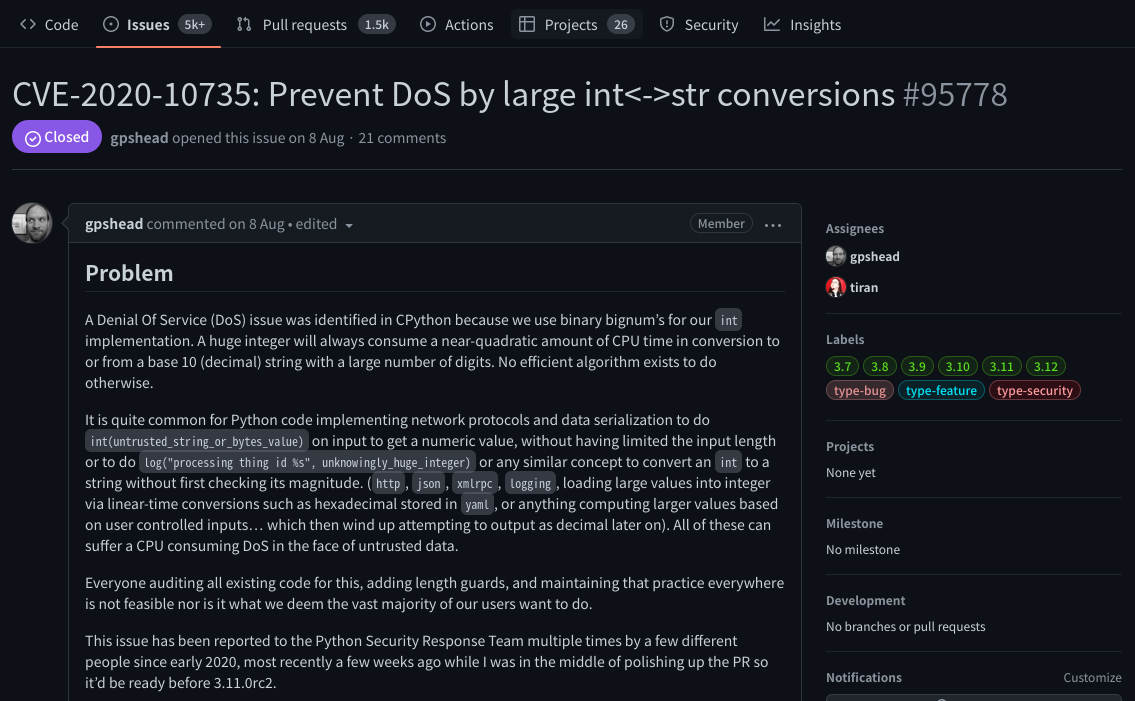Click gpshead avatar beside the comment

coord(32,223)
